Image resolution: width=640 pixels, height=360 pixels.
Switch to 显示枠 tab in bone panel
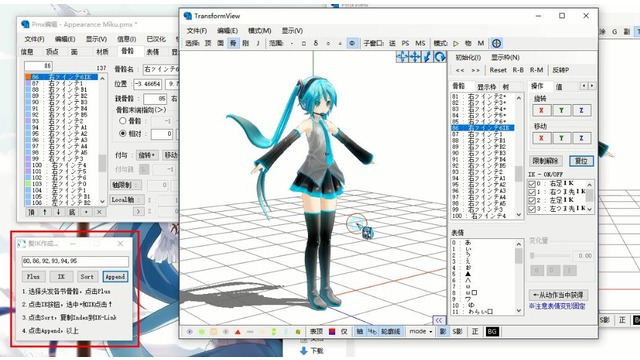487,87
